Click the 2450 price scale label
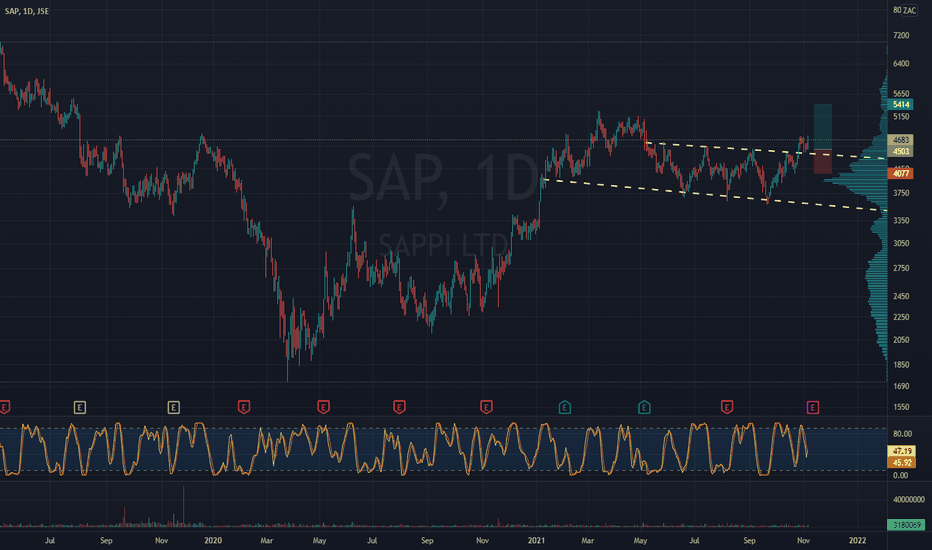 (x=901, y=296)
